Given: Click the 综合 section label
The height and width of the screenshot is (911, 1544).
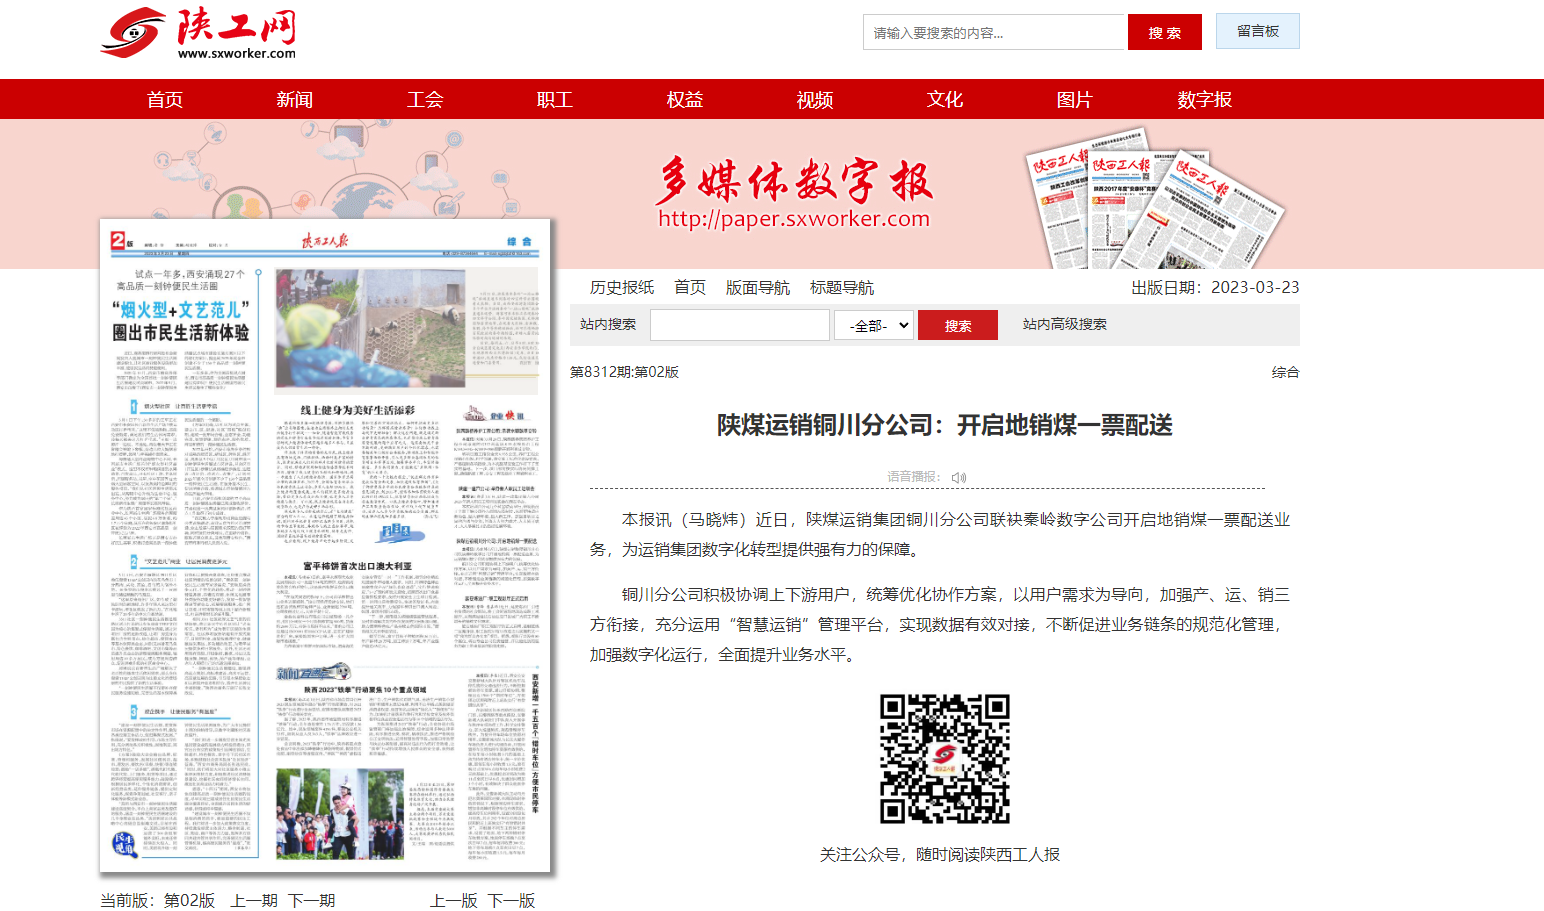Looking at the screenshot, I should click(x=1285, y=372).
